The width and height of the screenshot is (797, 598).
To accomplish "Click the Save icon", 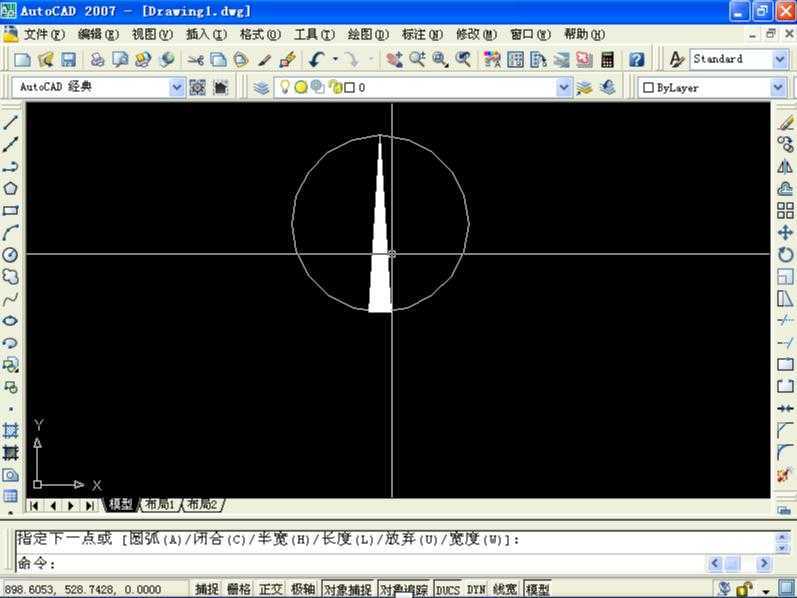I will click(68, 59).
